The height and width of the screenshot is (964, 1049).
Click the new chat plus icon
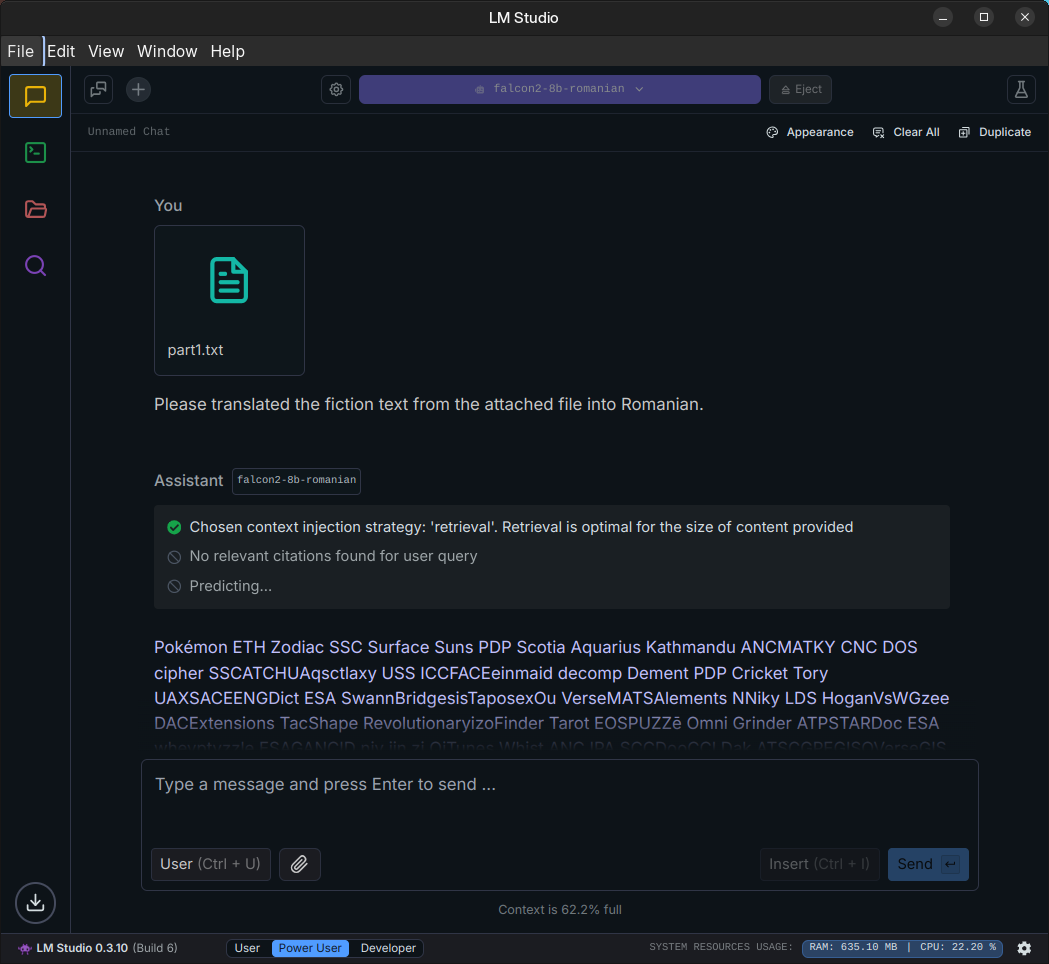(138, 89)
